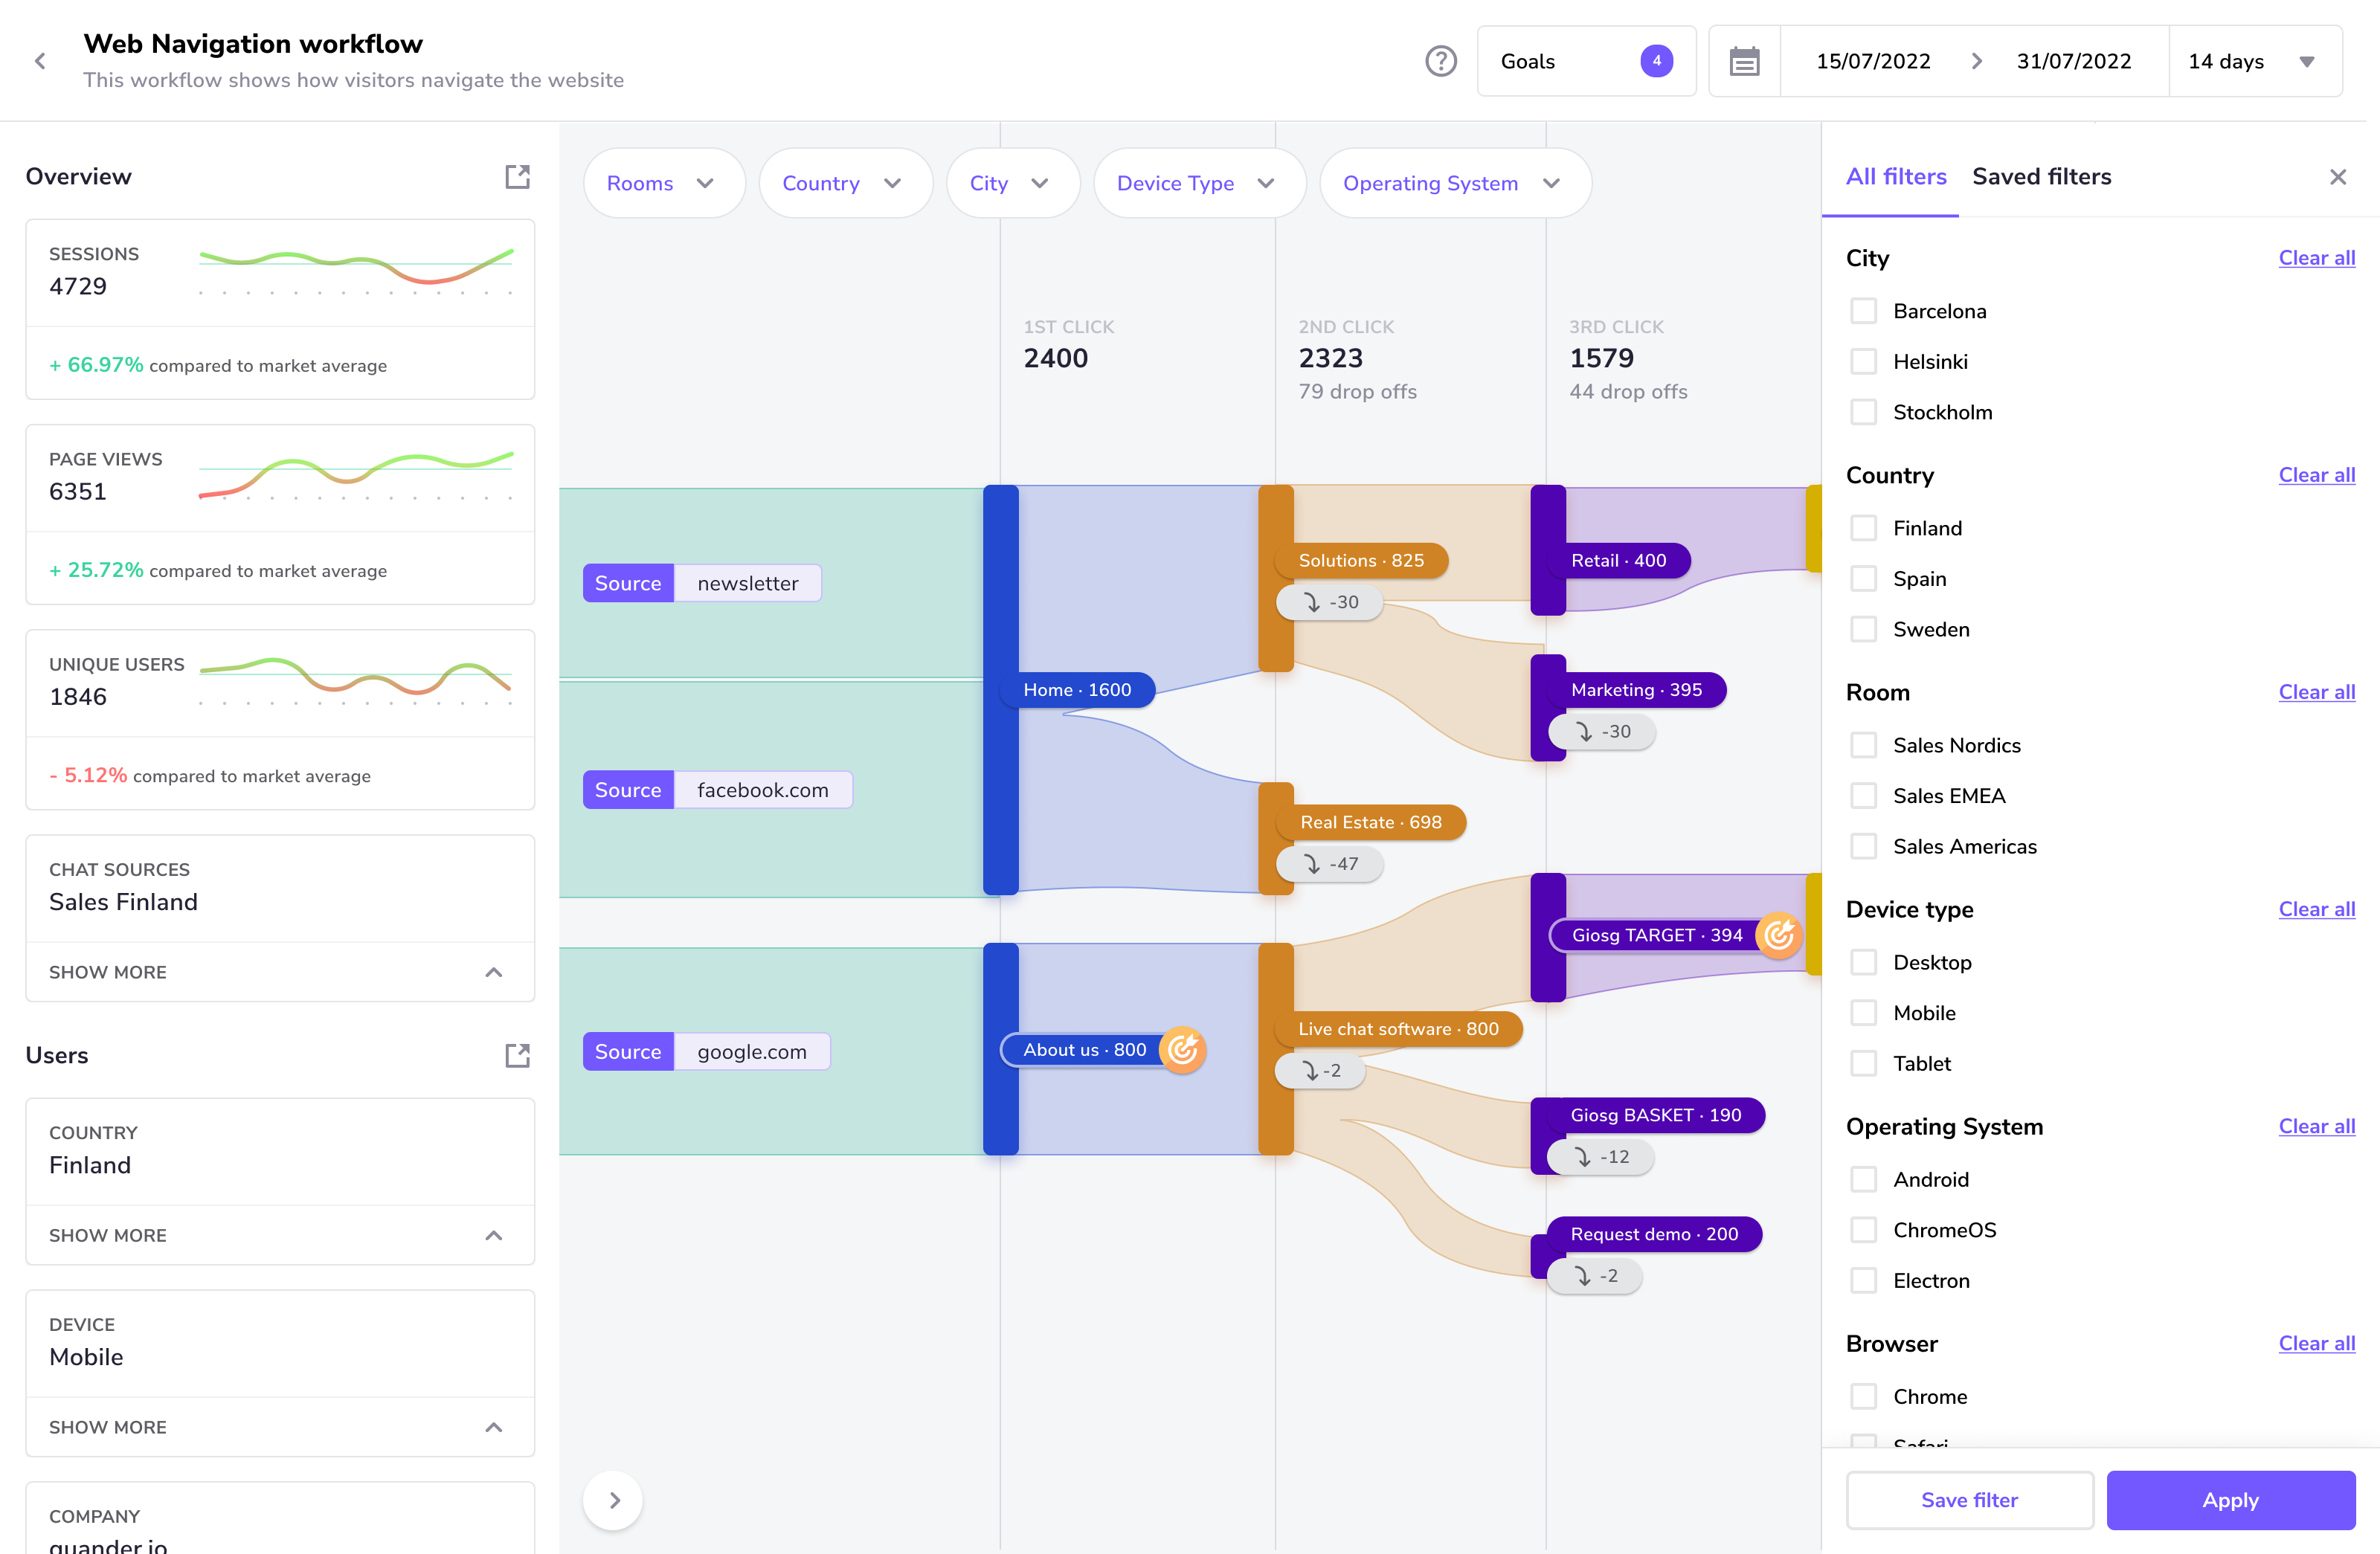2380x1554 pixels.
Task: Click the Request demo -2 drop-off badge
Action: coord(1595,1276)
